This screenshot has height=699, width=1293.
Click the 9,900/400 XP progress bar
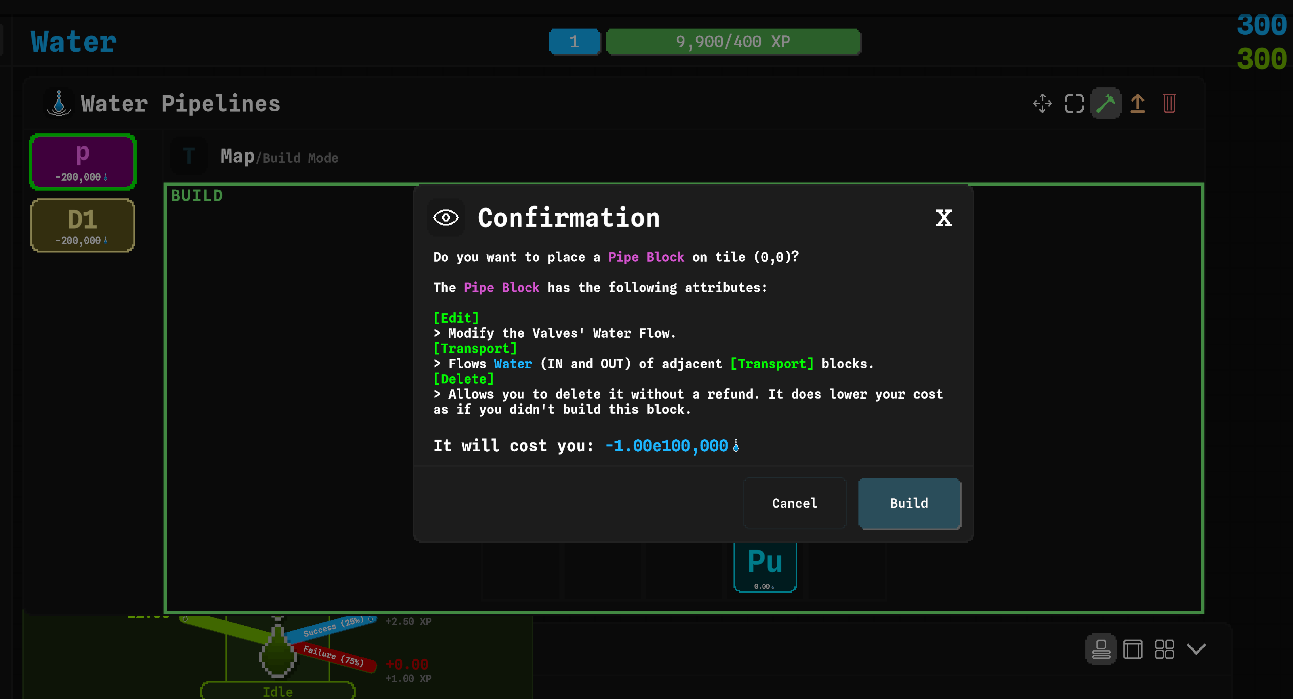coord(733,42)
